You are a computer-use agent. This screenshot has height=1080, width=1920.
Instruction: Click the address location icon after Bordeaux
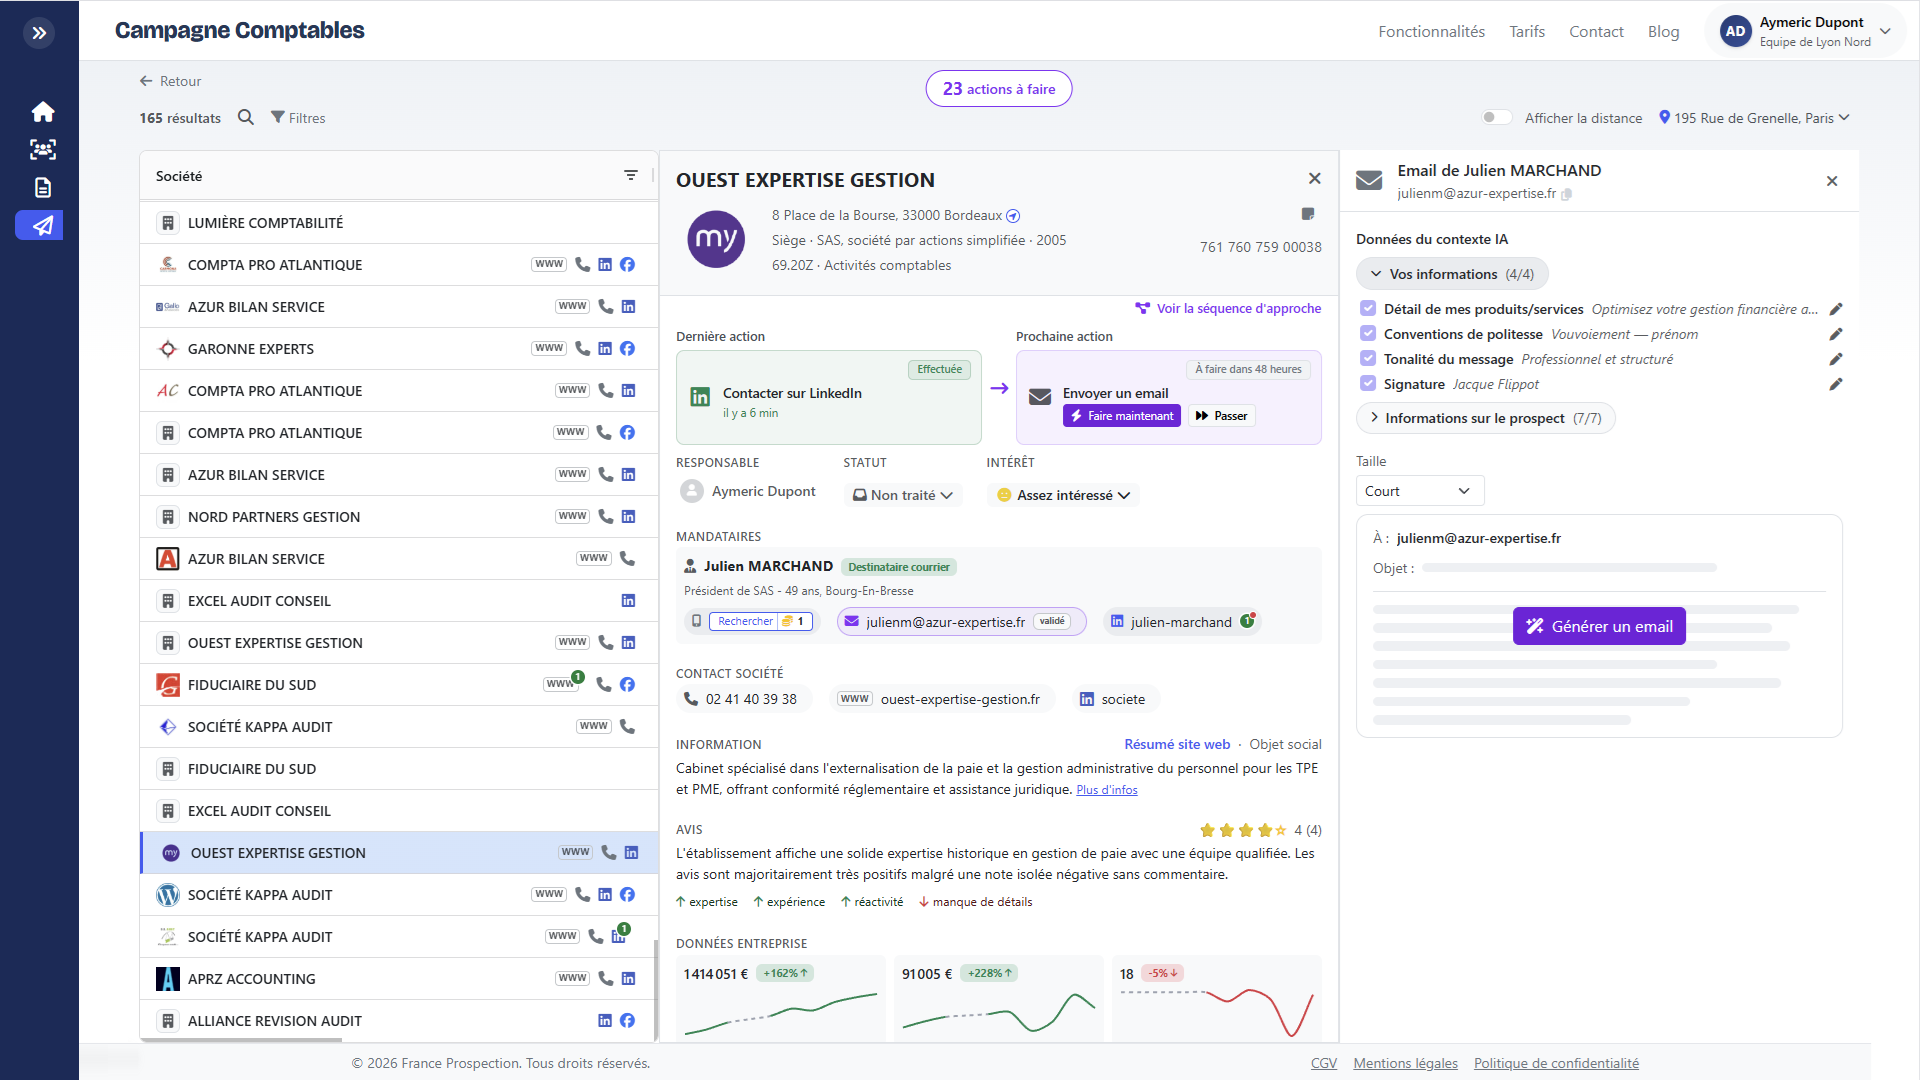[1013, 216]
